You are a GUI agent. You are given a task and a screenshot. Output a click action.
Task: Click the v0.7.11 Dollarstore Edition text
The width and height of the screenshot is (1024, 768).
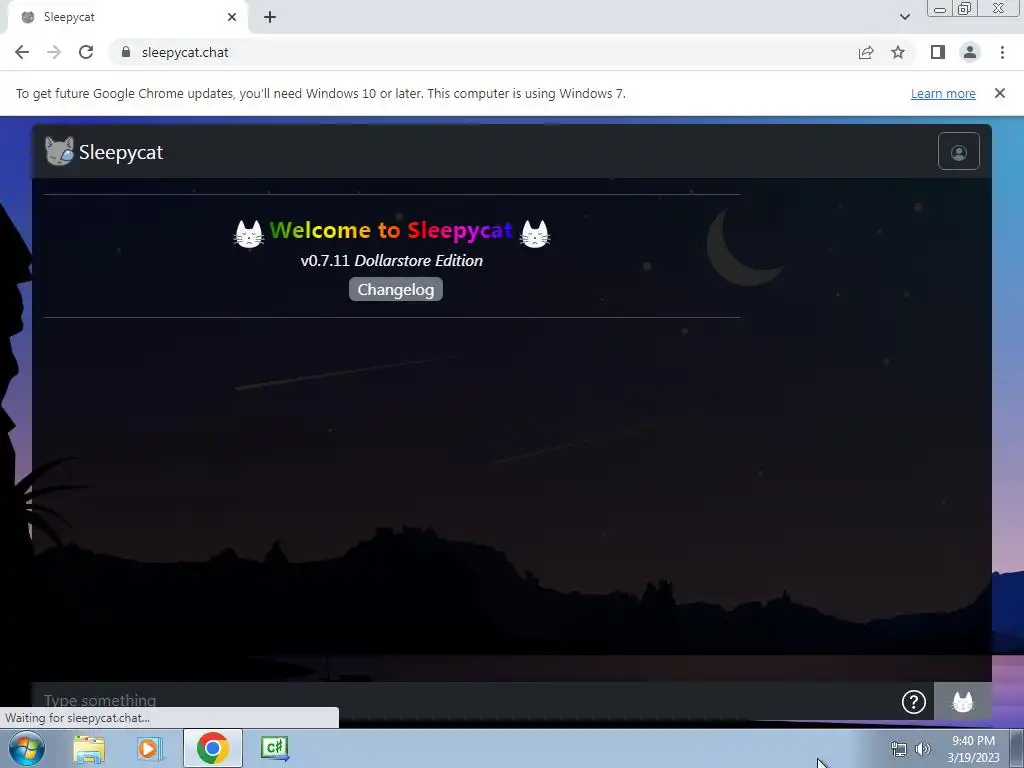coord(392,261)
